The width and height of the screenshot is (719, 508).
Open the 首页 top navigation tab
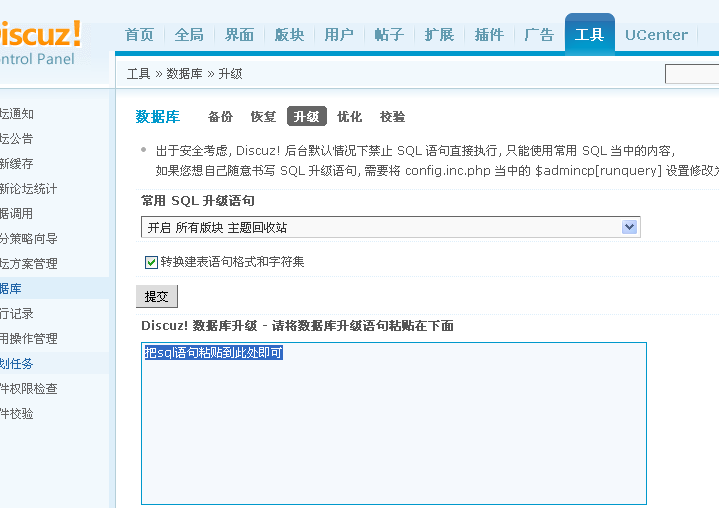pos(139,35)
